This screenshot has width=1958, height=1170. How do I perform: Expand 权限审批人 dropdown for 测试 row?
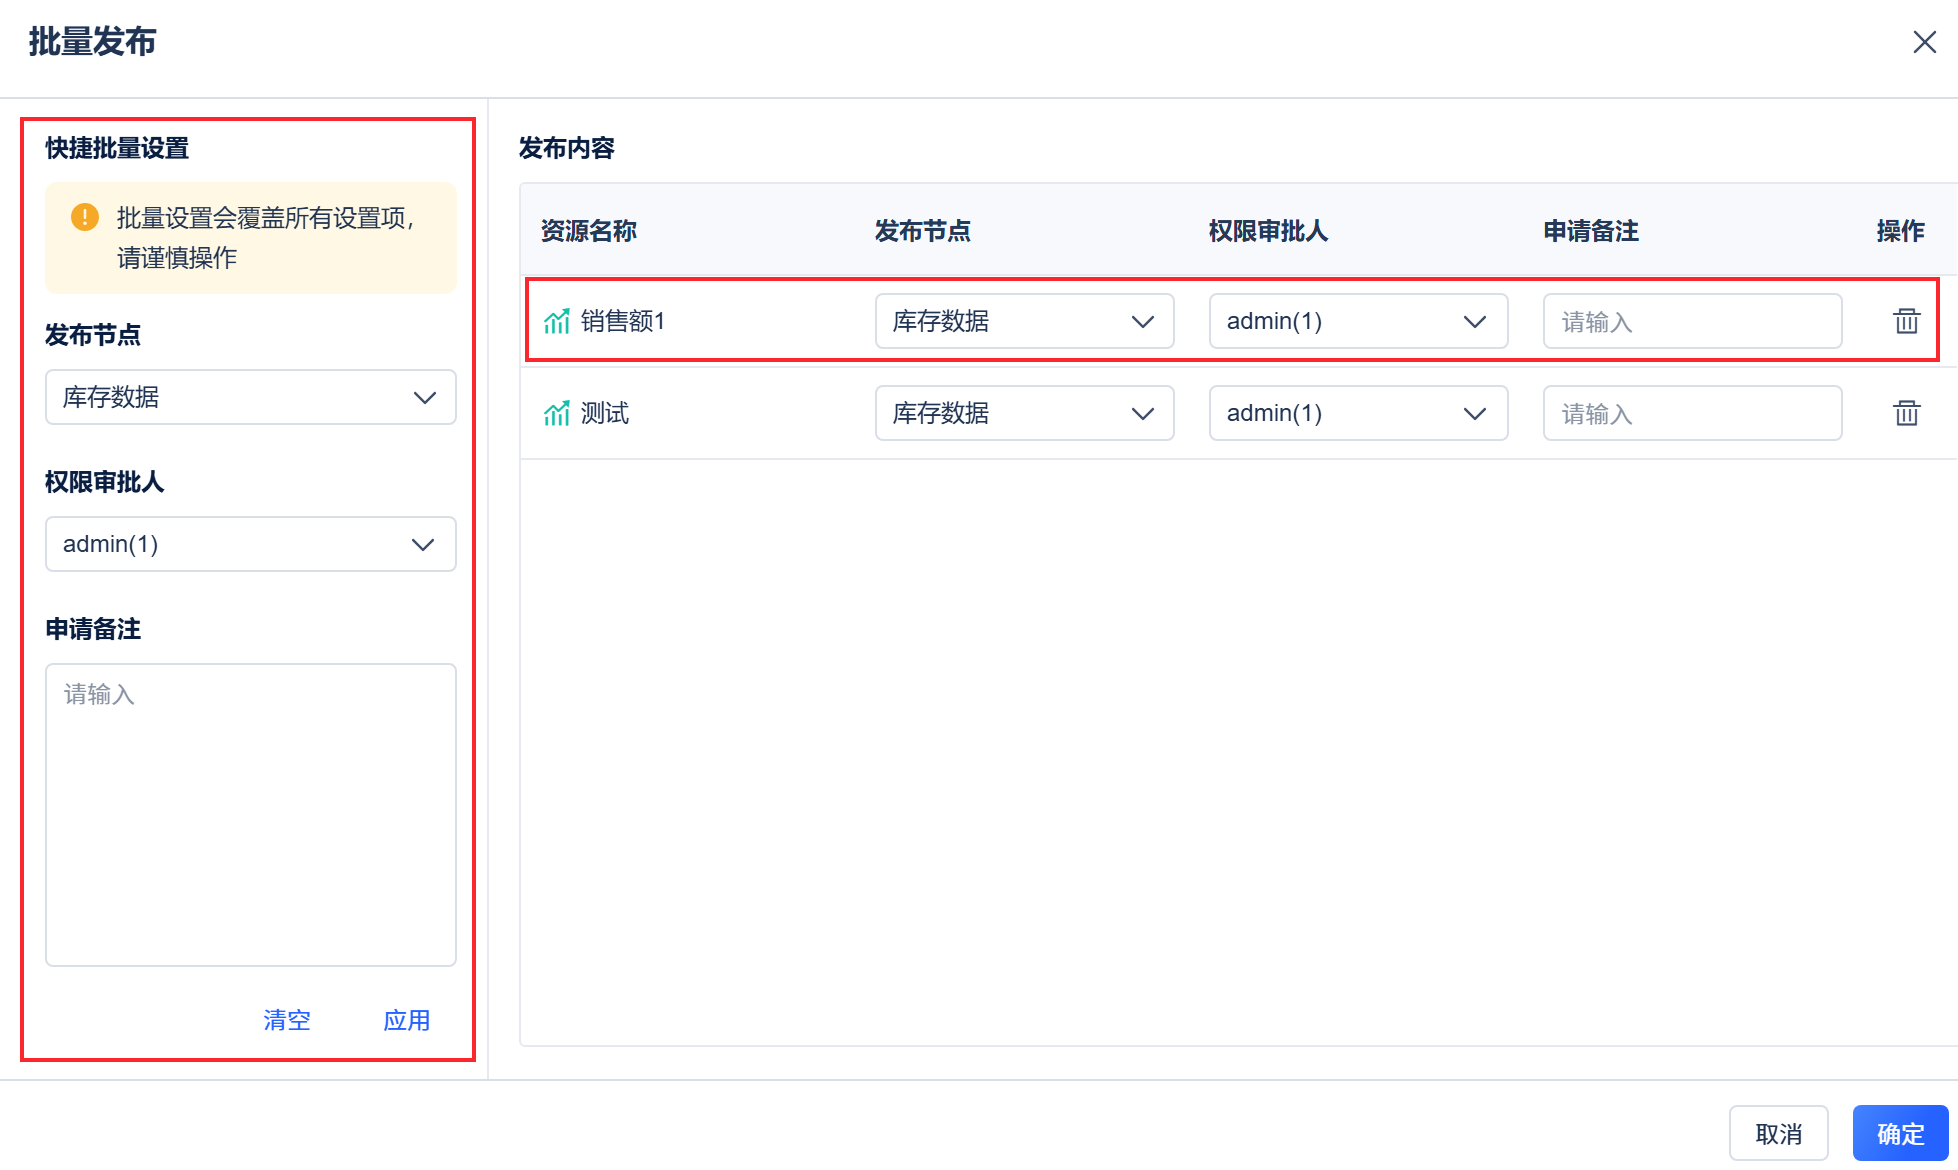click(x=1358, y=413)
